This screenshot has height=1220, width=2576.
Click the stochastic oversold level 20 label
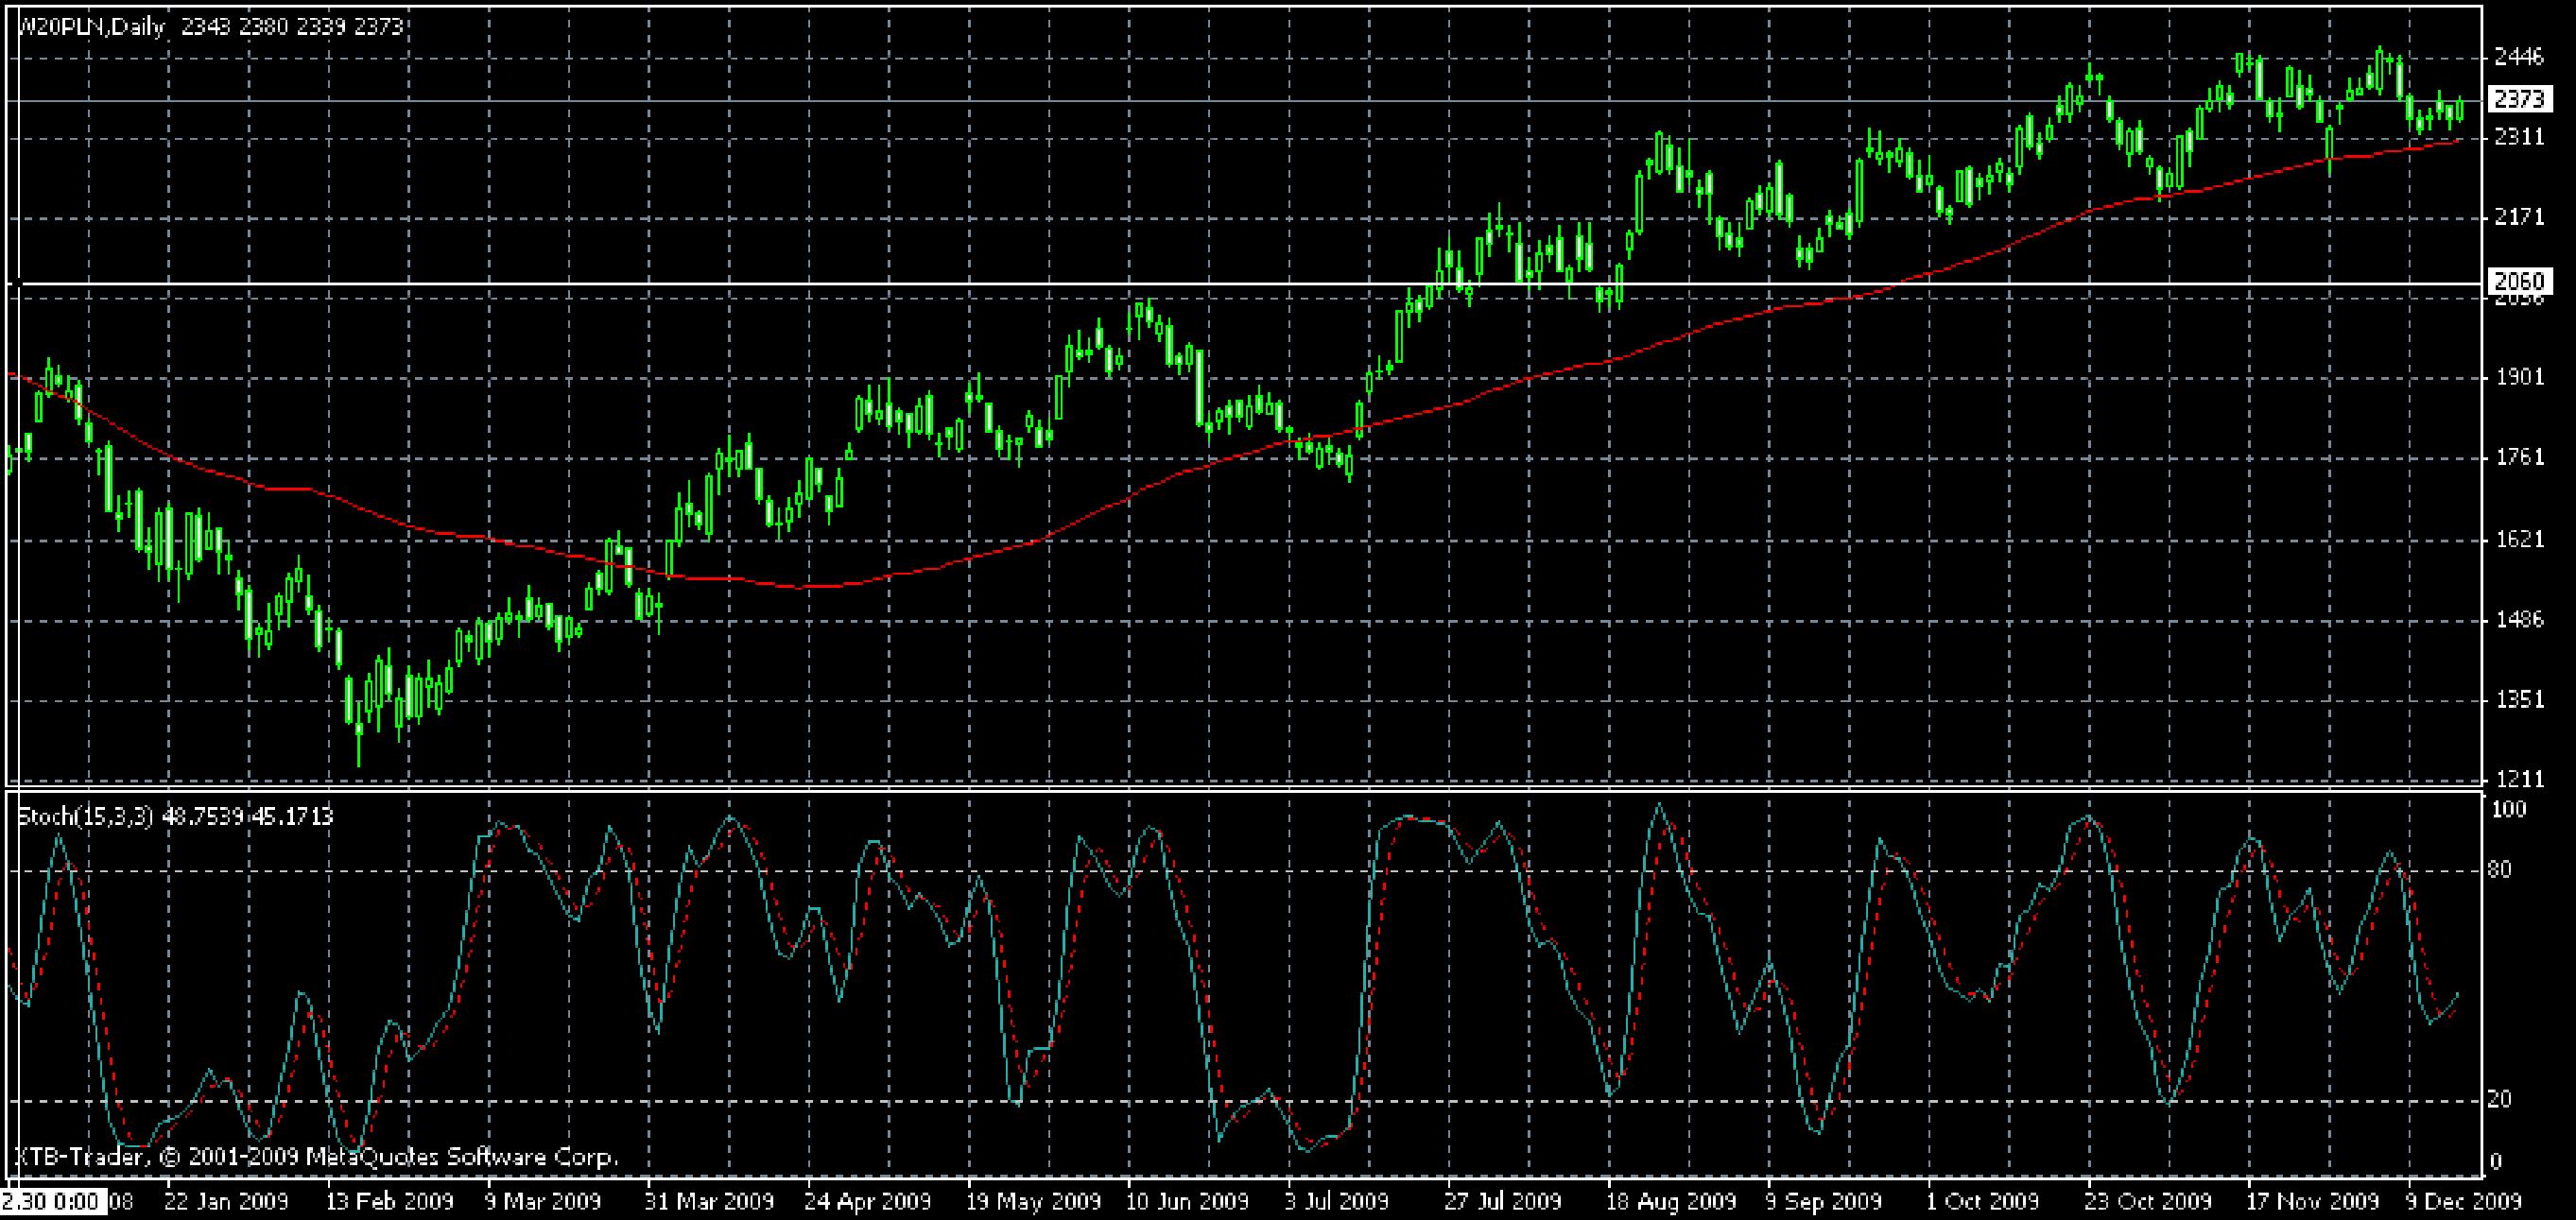[2500, 1100]
